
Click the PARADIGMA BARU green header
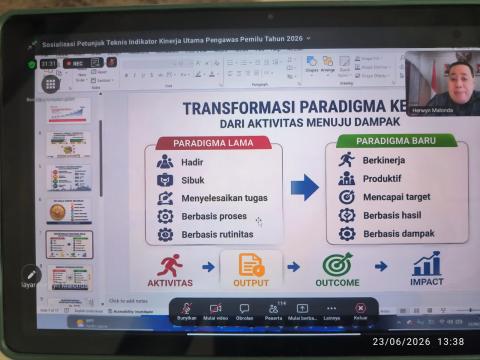click(x=396, y=141)
